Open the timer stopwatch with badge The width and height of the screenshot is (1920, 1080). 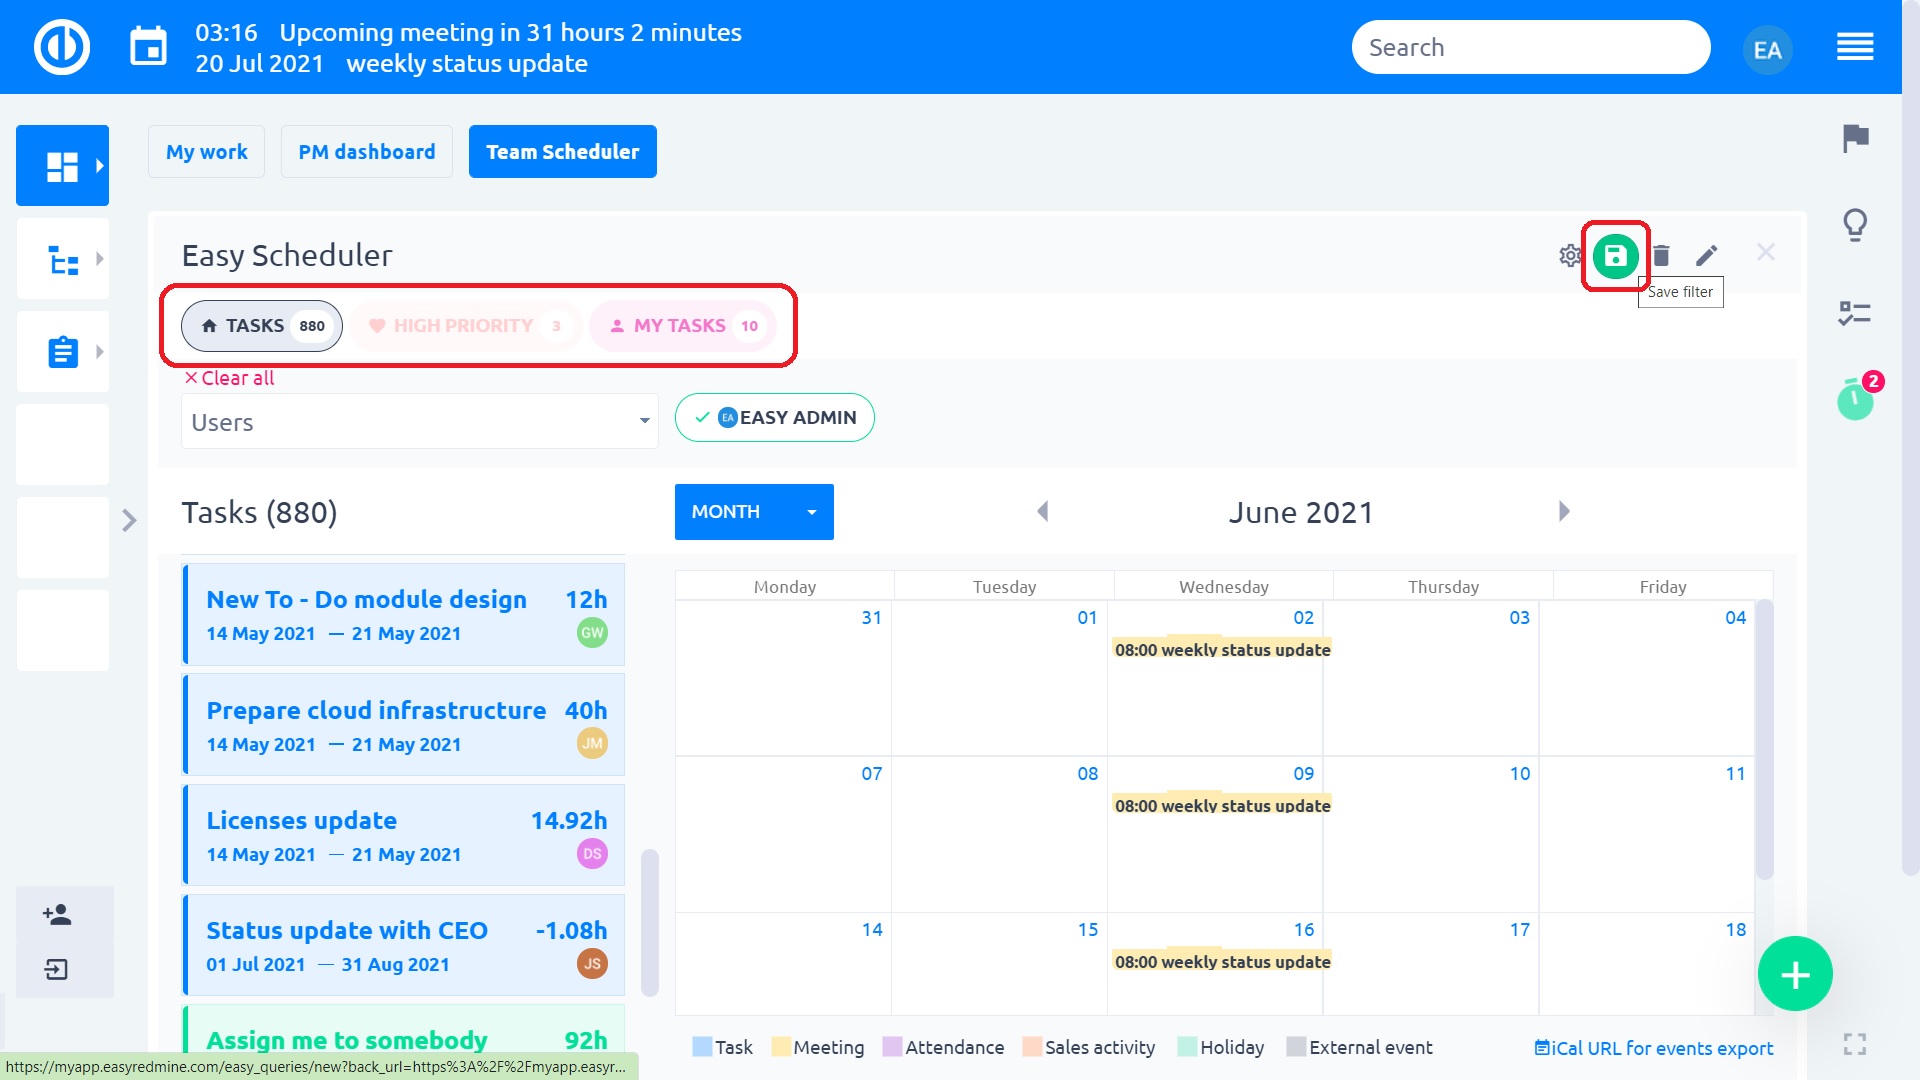click(1855, 399)
